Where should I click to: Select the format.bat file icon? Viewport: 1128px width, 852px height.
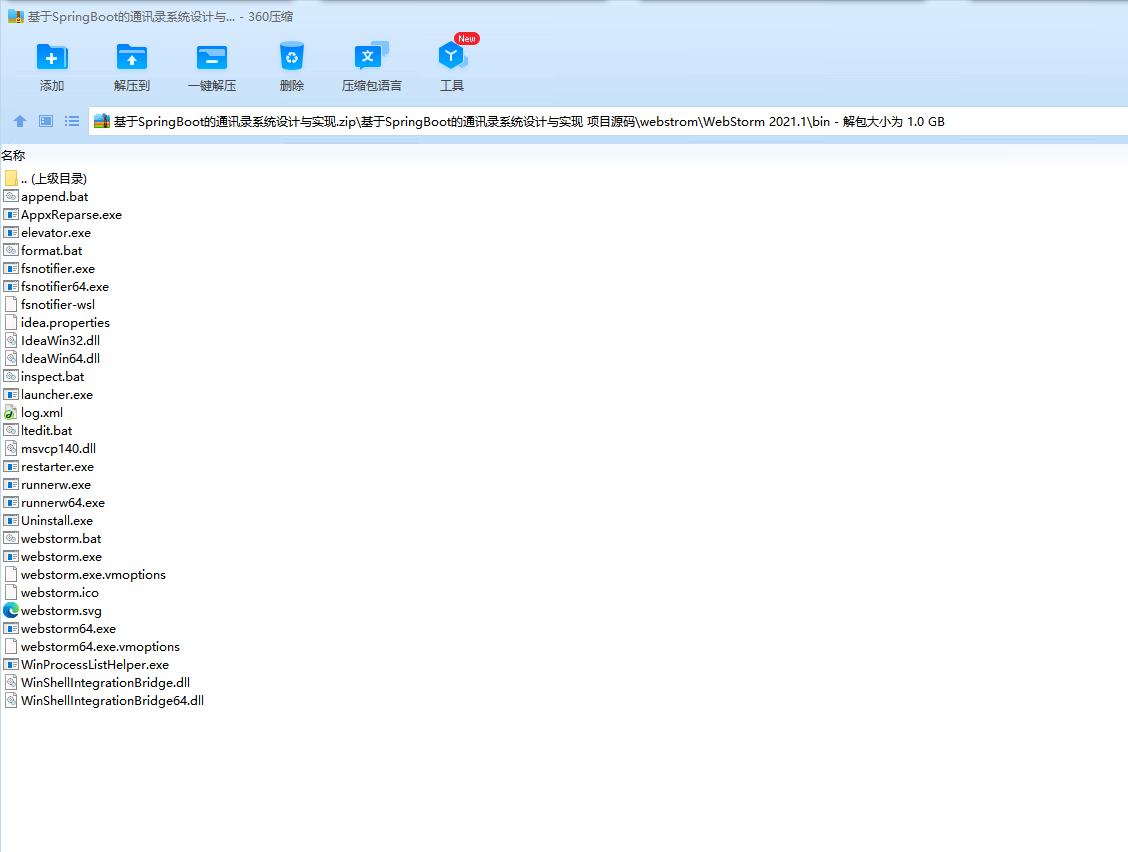[x=11, y=250]
